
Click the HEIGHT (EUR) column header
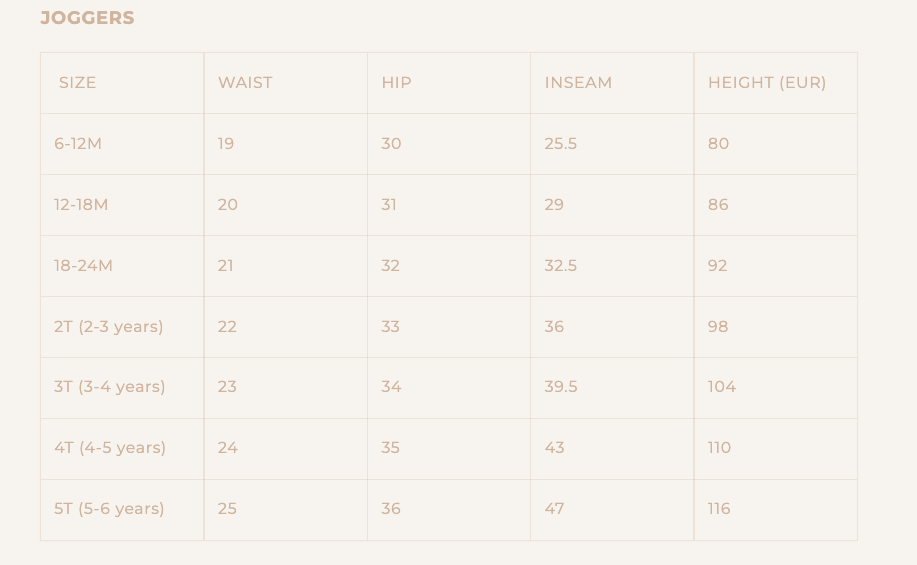tap(767, 83)
